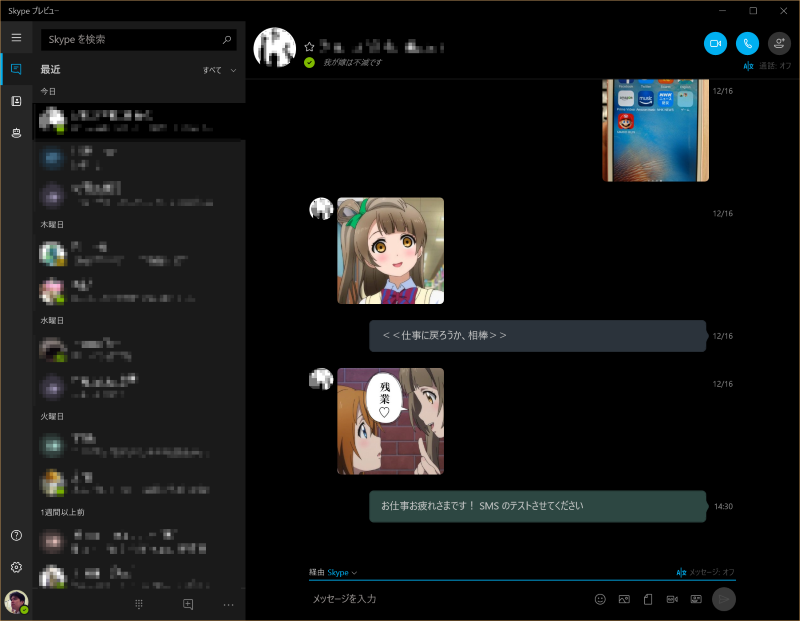800x621 pixels.
Task: Select the first chat under 今日
Action: click(139, 121)
